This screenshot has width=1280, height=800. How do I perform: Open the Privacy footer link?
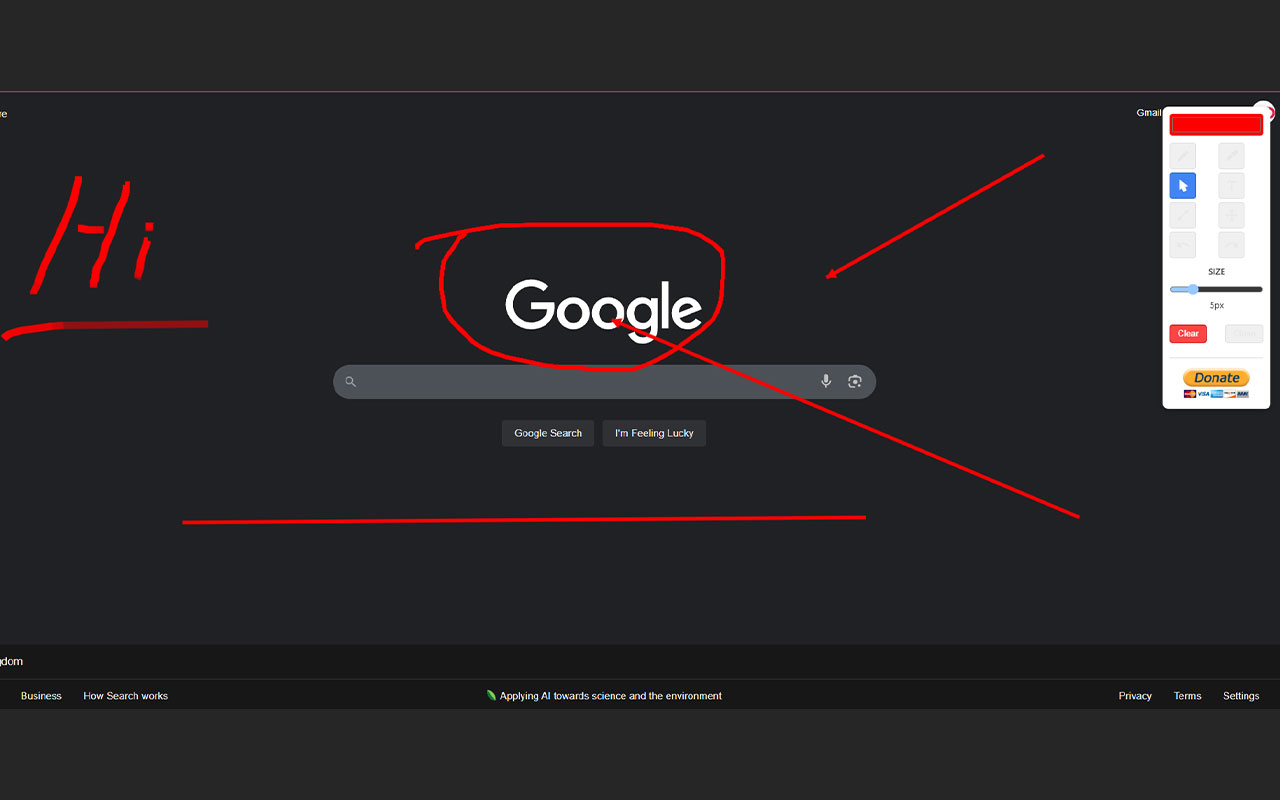(x=1135, y=696)
